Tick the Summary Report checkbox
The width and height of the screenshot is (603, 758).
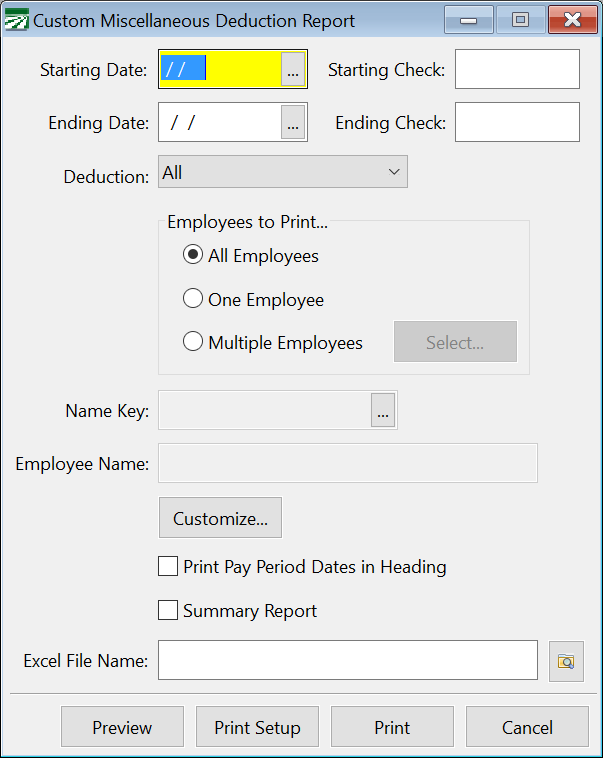click(x=168, y=610)
